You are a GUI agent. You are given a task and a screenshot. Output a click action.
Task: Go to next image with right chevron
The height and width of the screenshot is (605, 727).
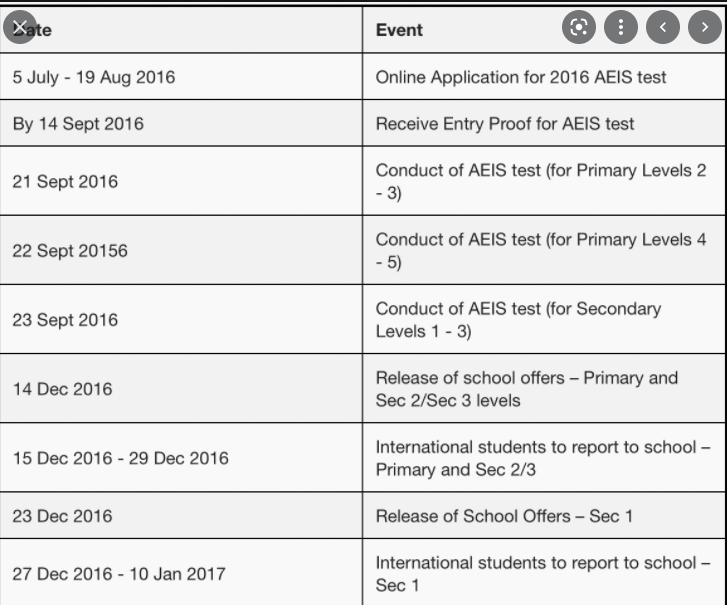click(x=705, y=27)
